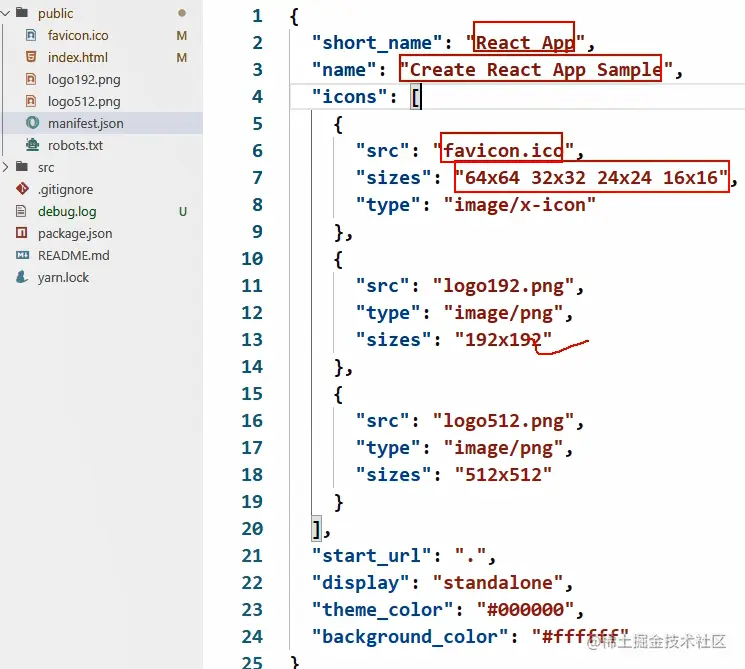Screen dimensions: 745x669
Task: Collapse the public folder chevron
Action: (5, 13)
